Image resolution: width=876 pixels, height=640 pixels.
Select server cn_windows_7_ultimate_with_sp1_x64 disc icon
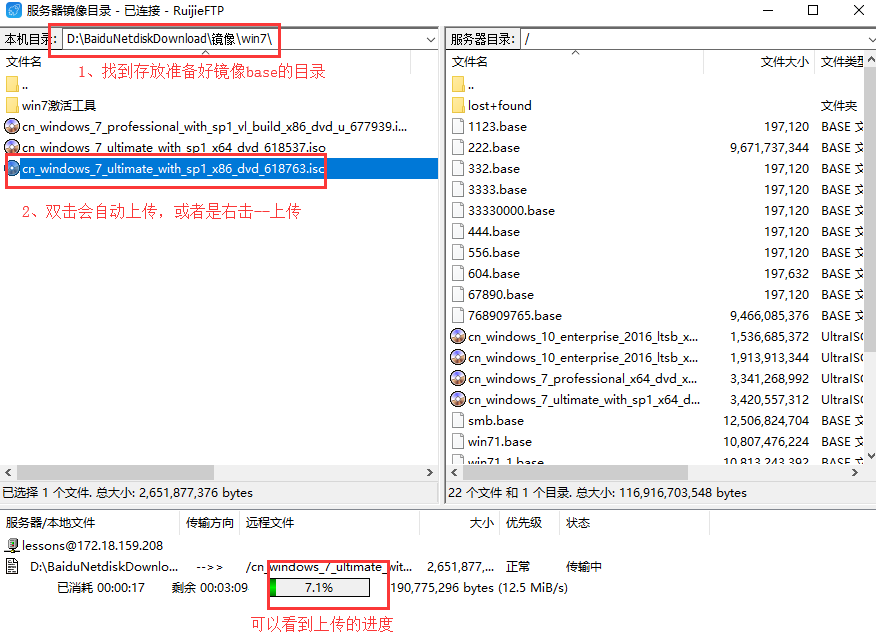coord(458,399)
